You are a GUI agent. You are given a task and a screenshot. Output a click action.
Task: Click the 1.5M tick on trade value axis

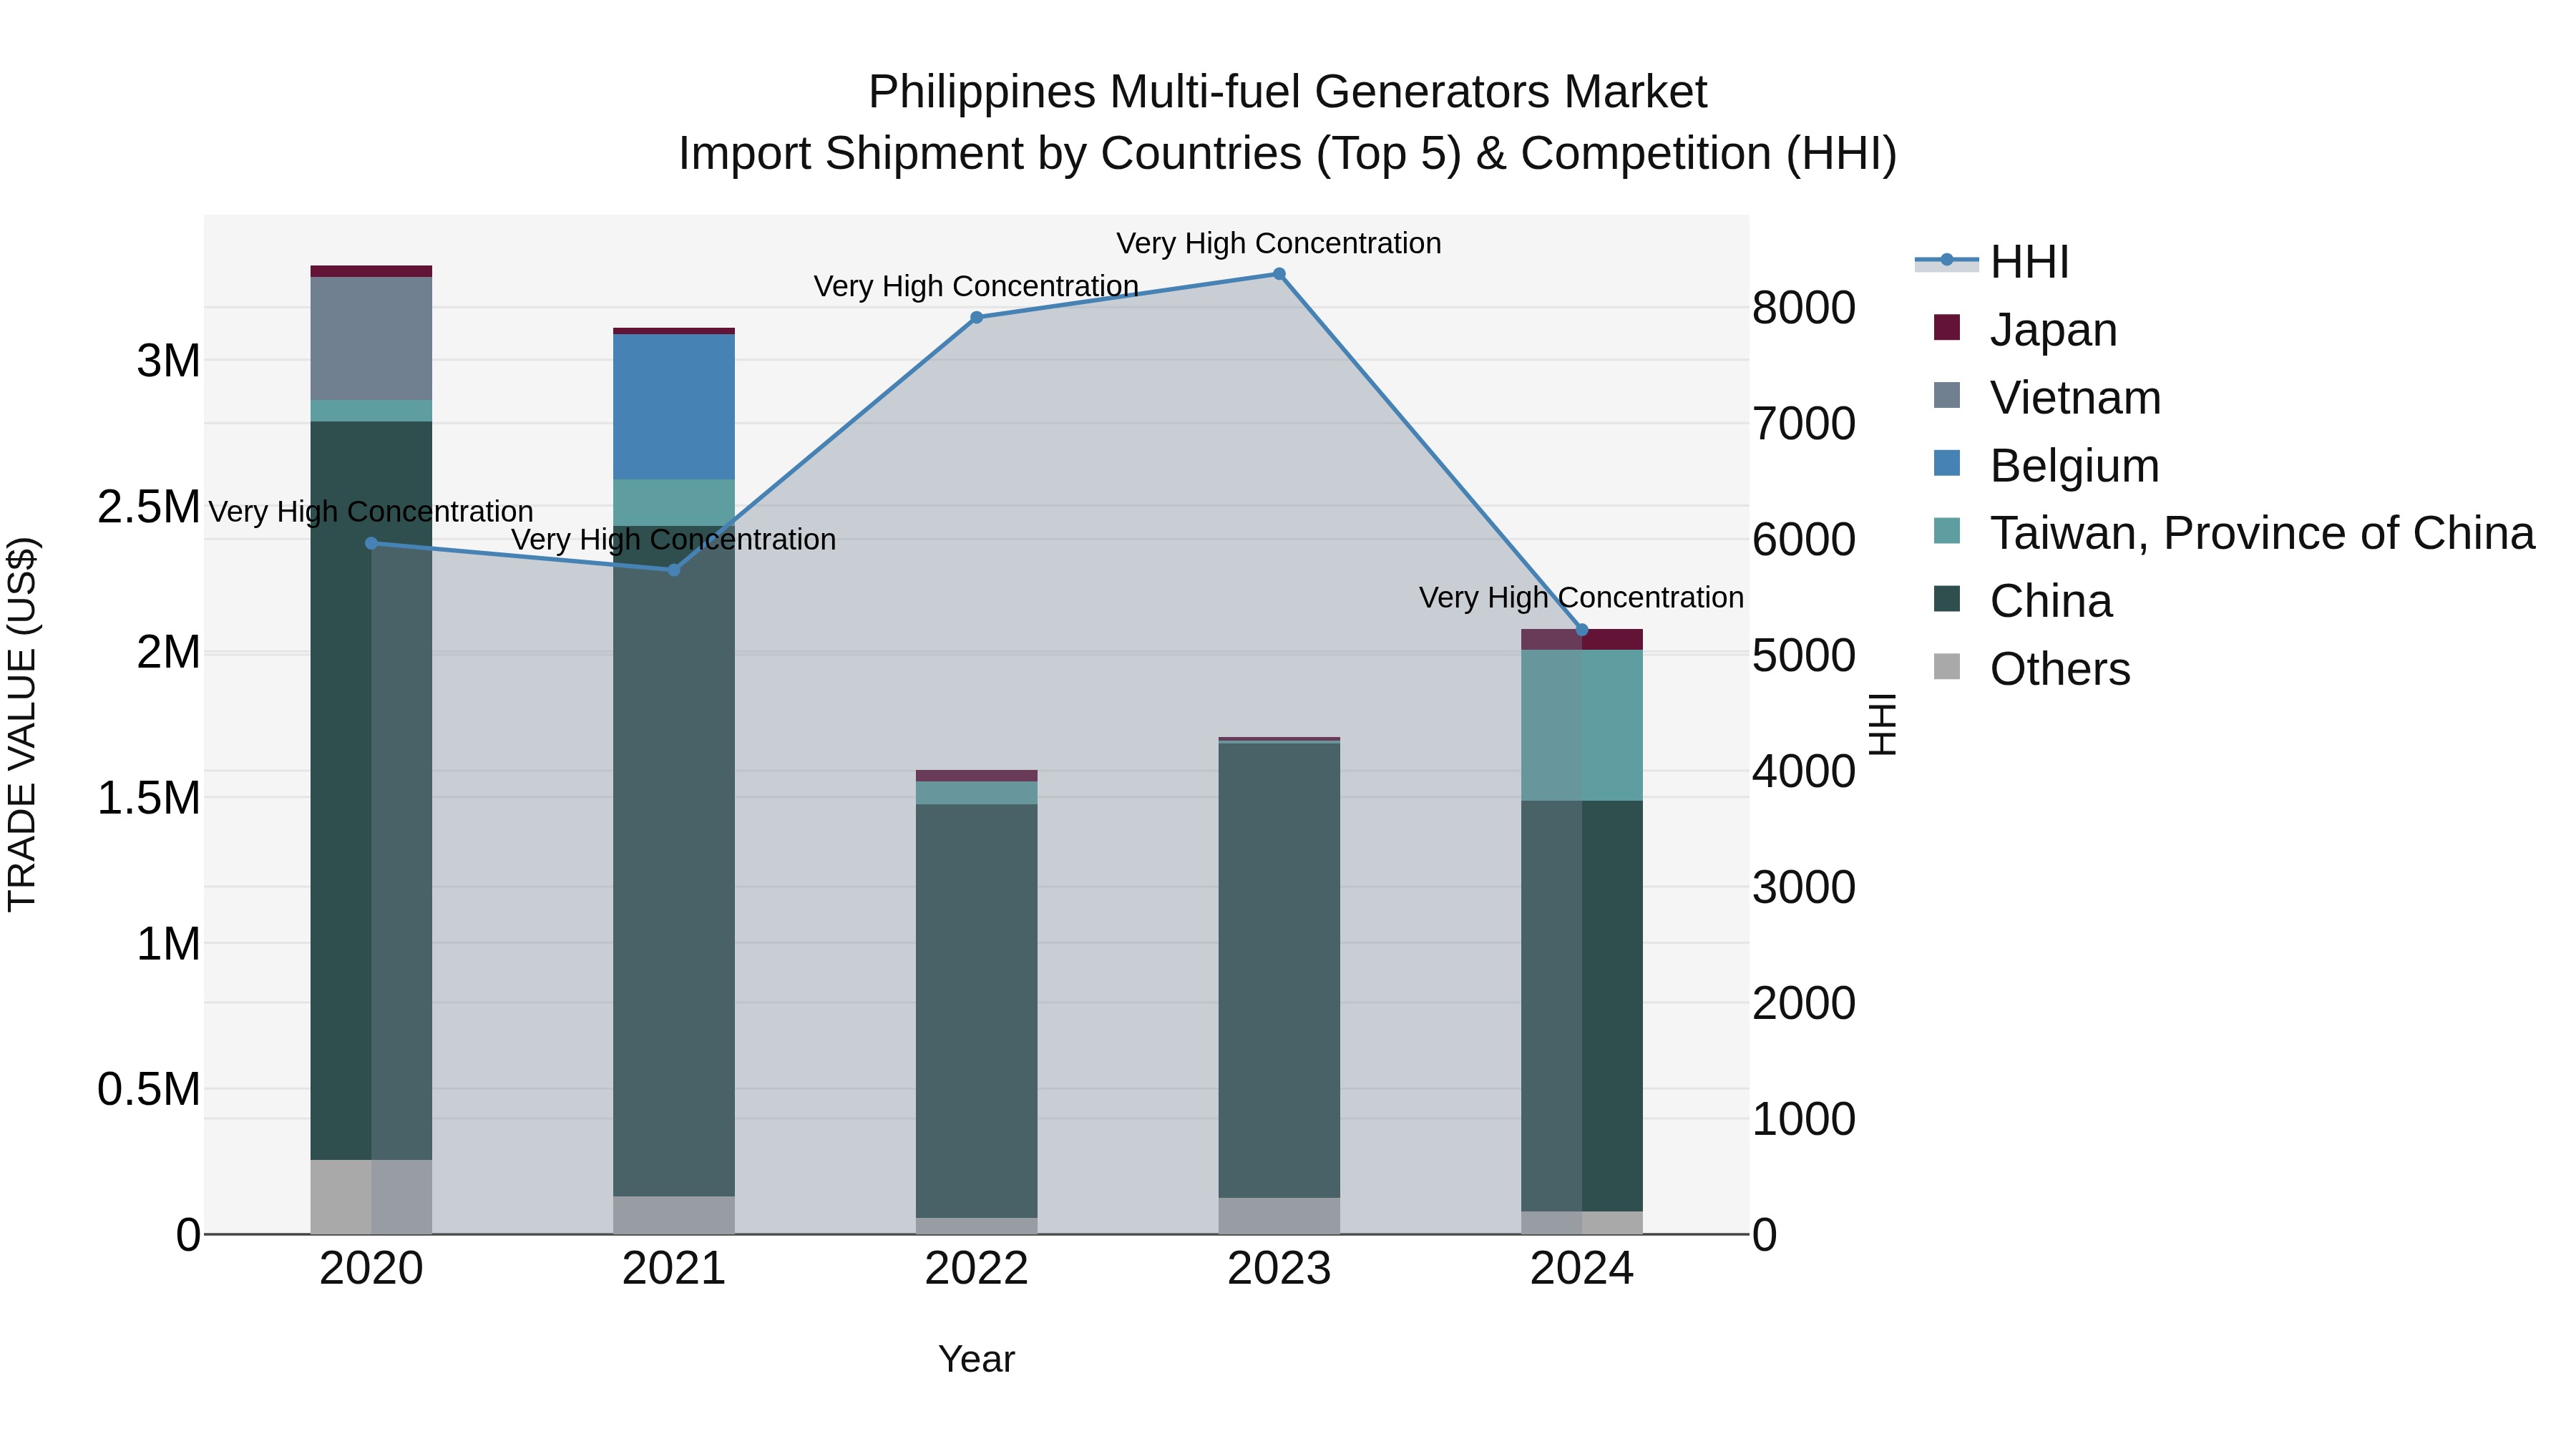[149, 798]
